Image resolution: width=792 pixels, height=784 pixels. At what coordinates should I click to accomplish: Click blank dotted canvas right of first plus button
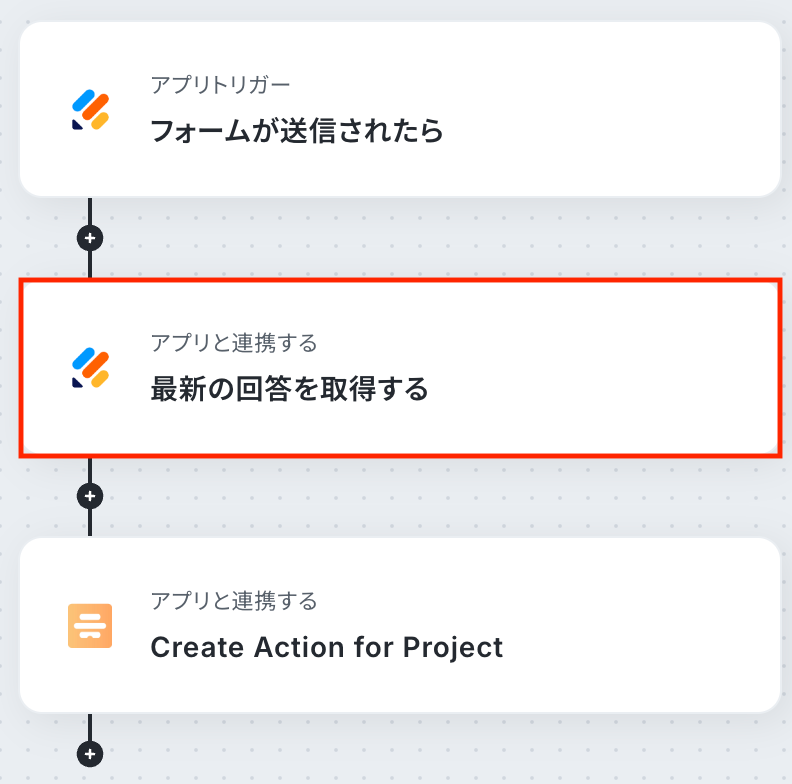[x=400, y=238]
